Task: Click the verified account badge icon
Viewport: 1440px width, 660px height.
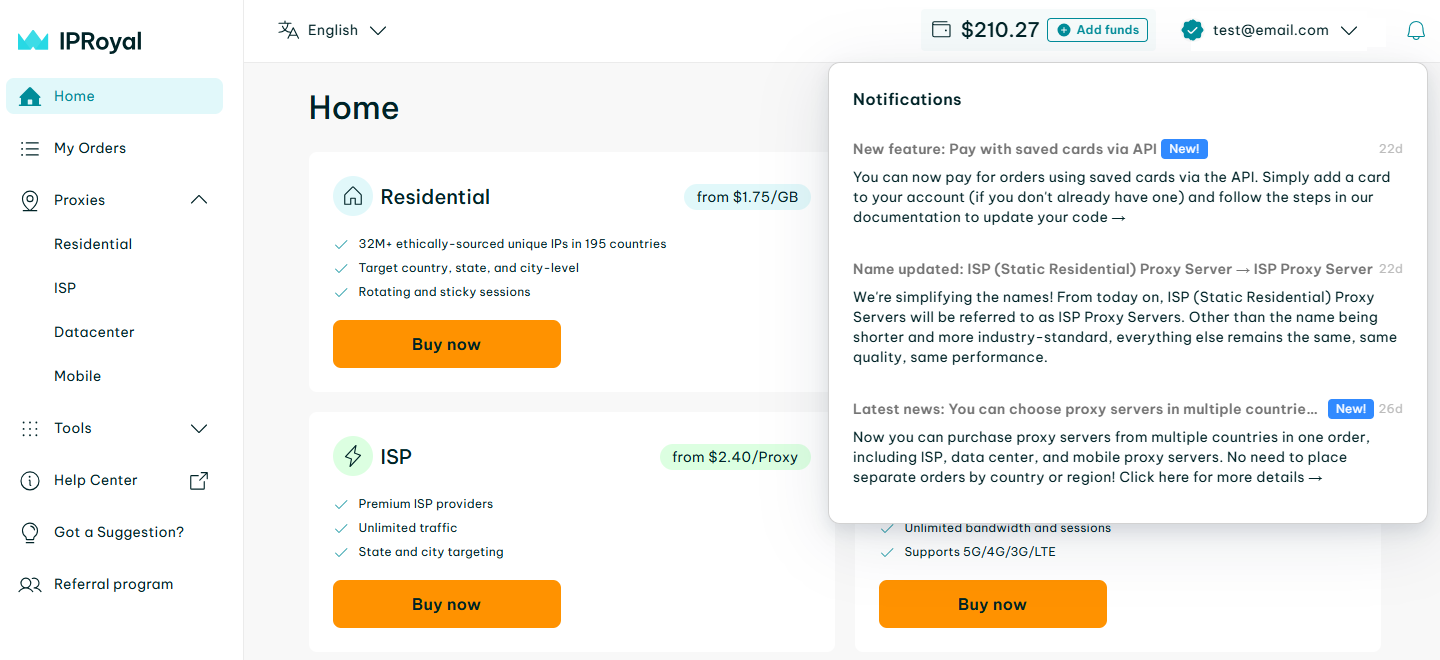Action: (x=1191, y=30)
